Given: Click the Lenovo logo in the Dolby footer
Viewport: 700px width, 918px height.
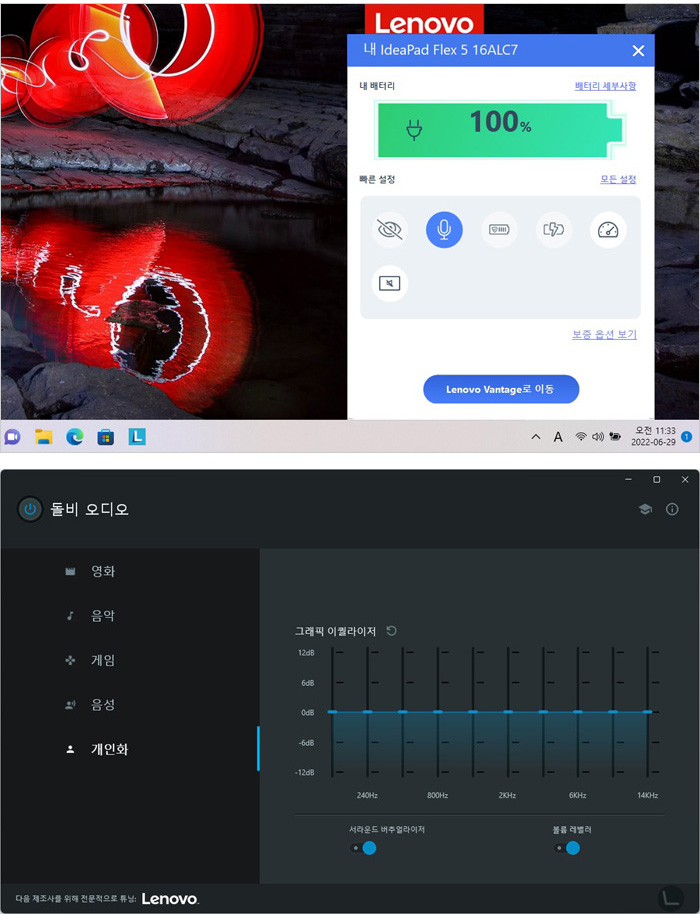Looking at the screenshot, I should coord(170,899).
